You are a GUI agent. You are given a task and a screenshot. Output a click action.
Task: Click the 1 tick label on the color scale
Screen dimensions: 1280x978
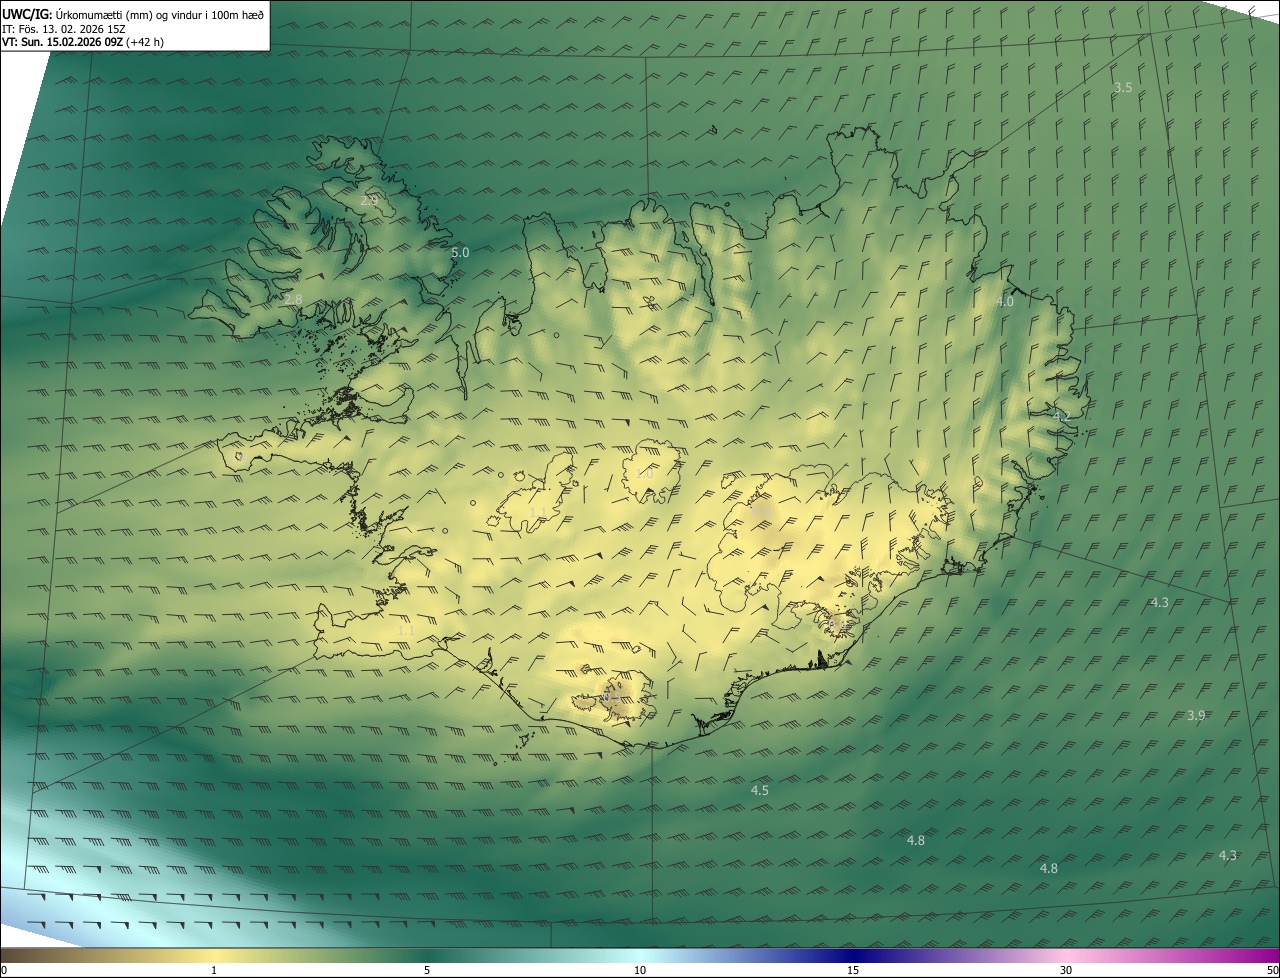tap(214, 970)
